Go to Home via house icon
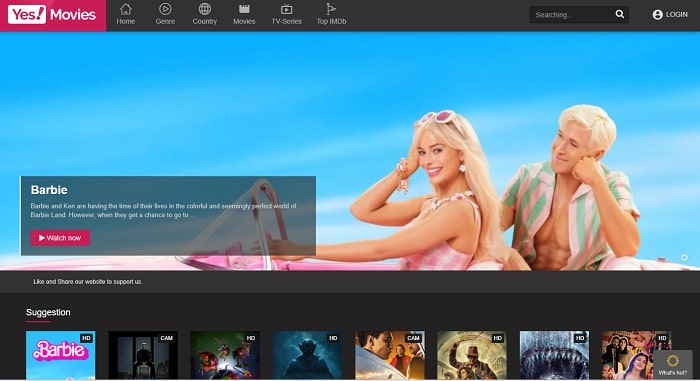 point(126,9)
